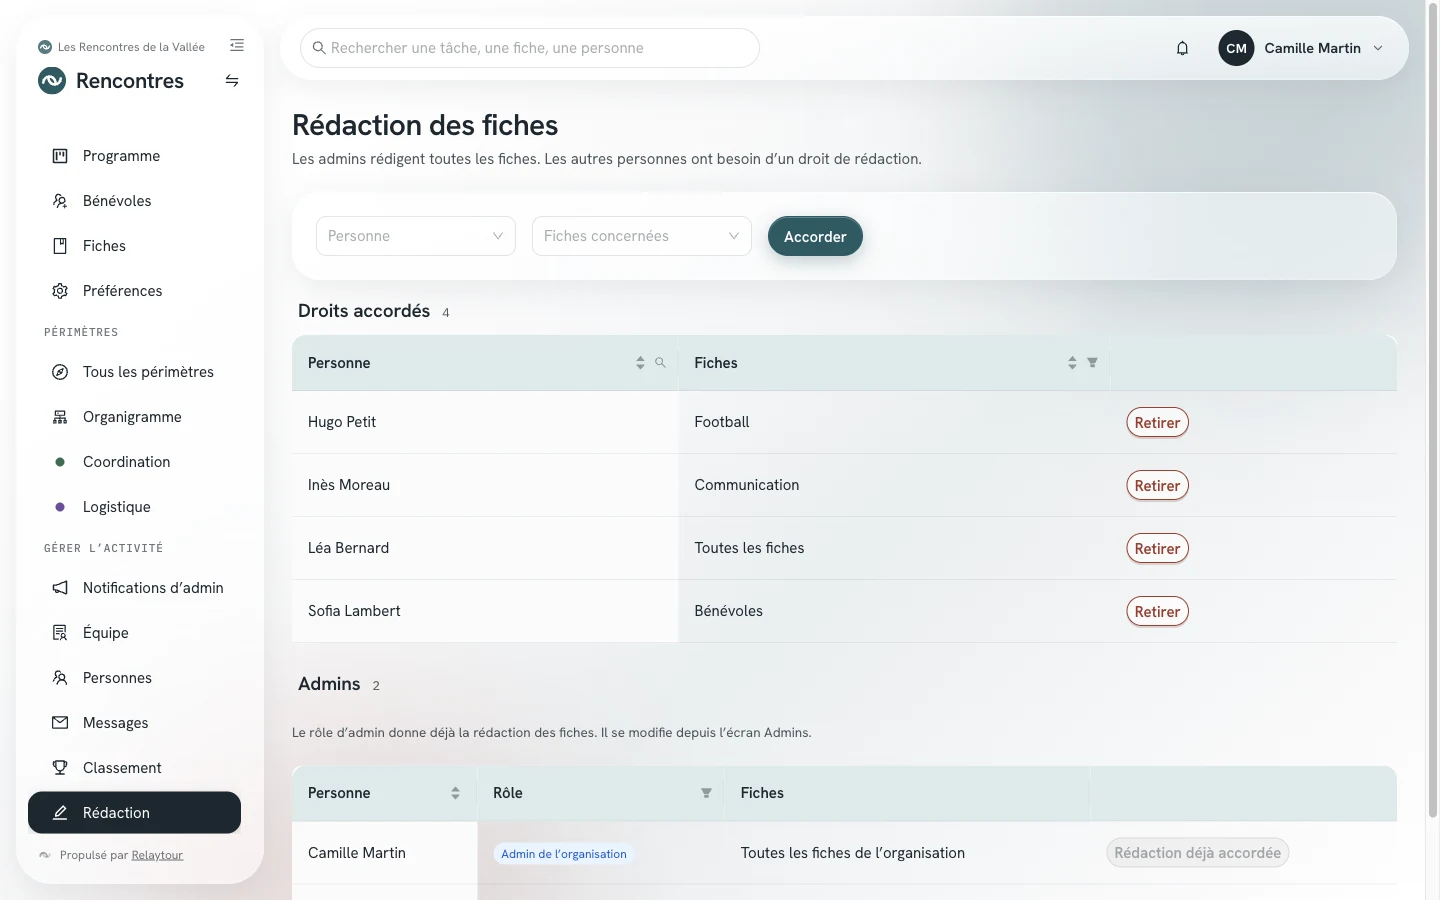Click the Bénévoles people icon
Viewport: 1440px width, 900px height.
pos(60,201)
